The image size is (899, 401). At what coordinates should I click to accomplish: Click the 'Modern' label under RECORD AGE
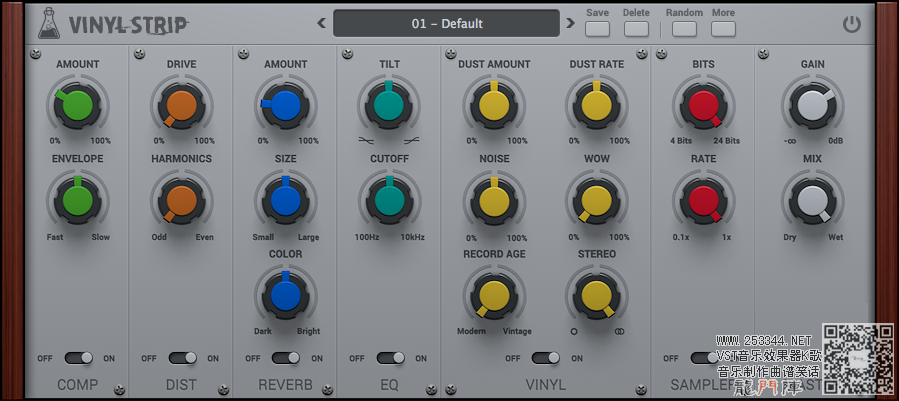click(x=471, y=331)
